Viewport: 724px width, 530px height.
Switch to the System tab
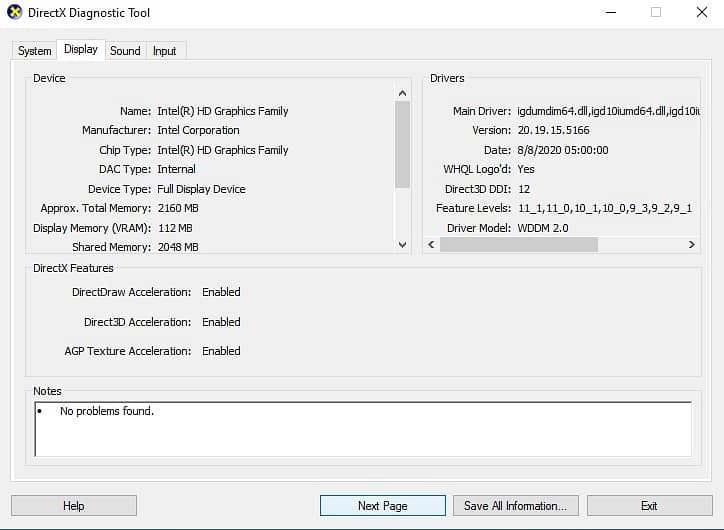pos(35,51)
